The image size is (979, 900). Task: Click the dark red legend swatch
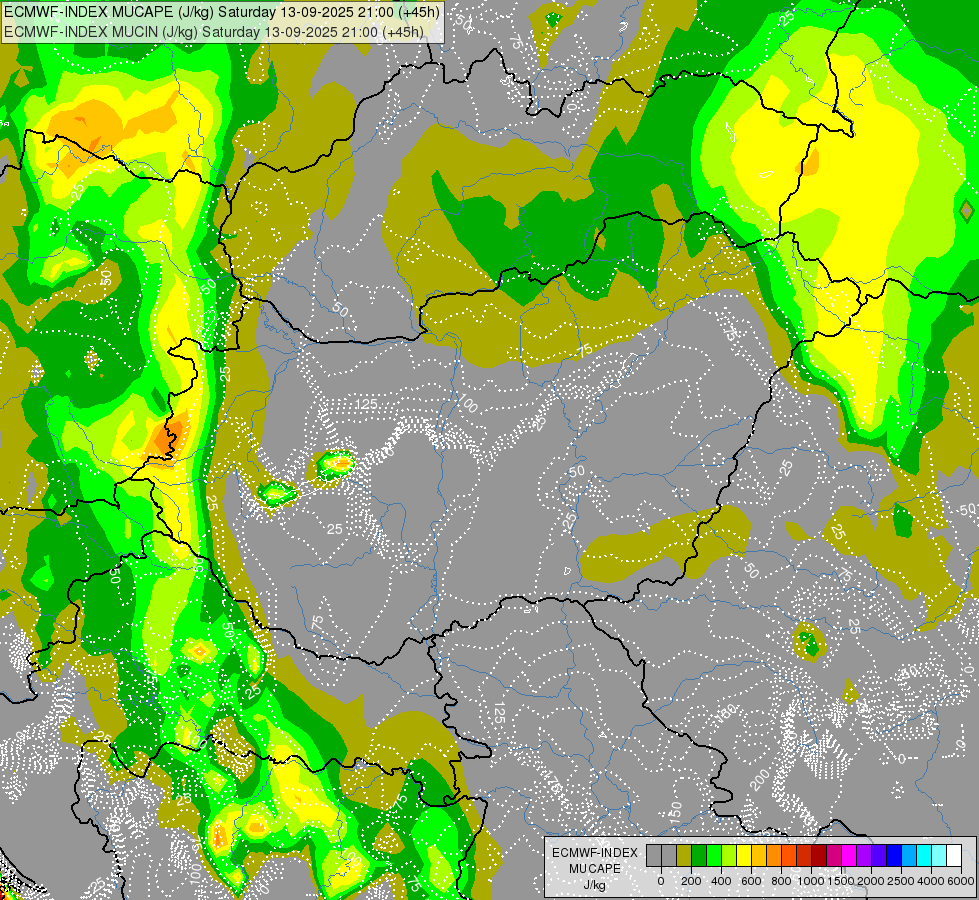819,855
